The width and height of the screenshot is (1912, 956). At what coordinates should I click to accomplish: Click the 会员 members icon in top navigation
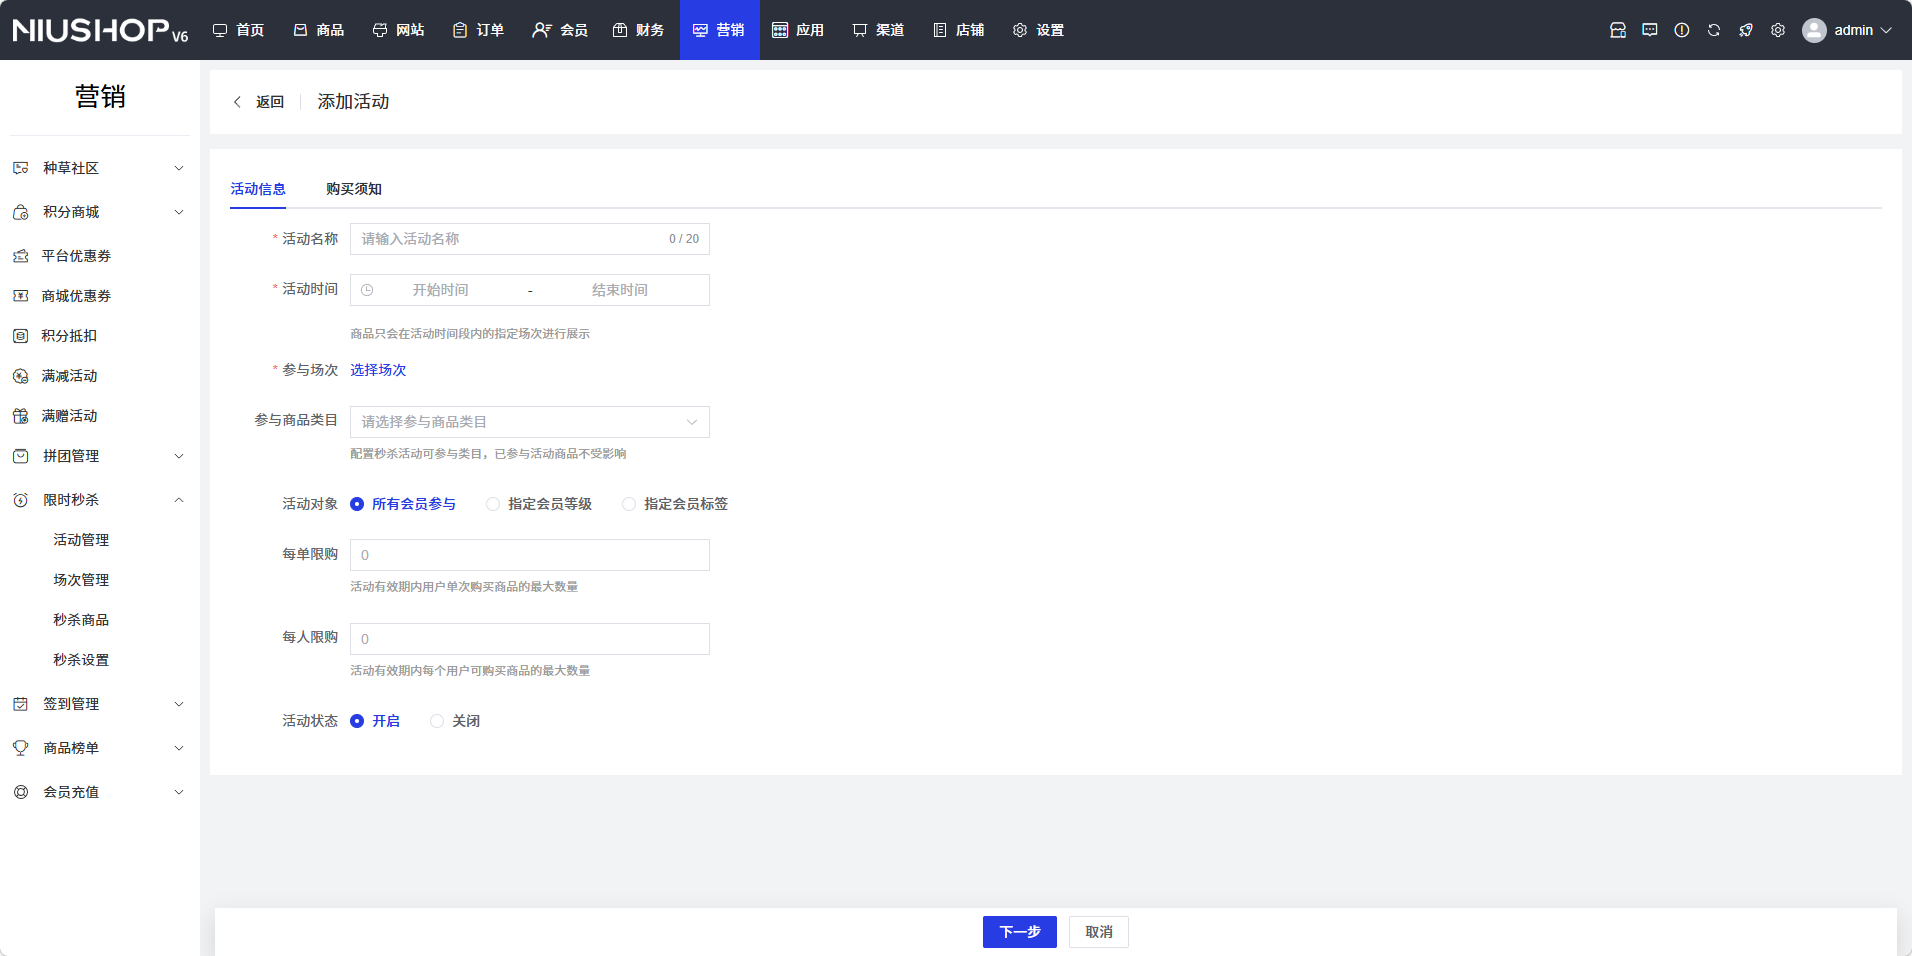(x=541, y=30)
